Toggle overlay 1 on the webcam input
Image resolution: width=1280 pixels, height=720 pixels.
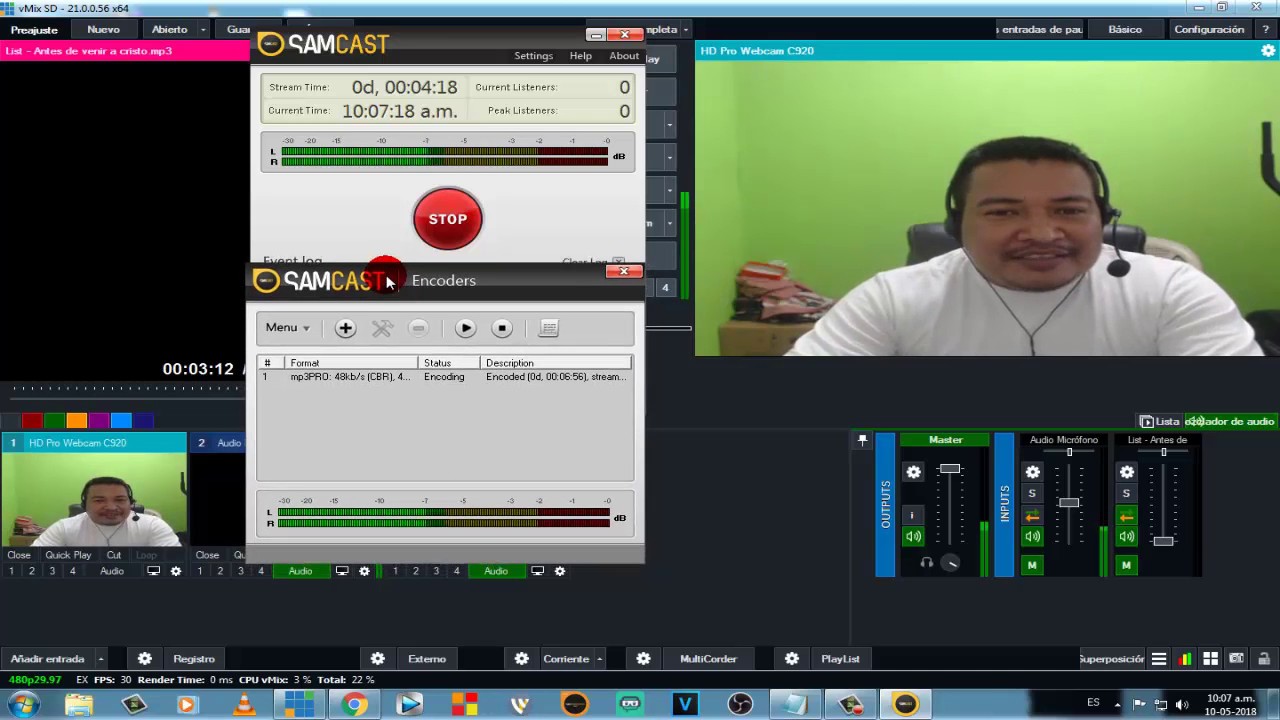[12, 571]
